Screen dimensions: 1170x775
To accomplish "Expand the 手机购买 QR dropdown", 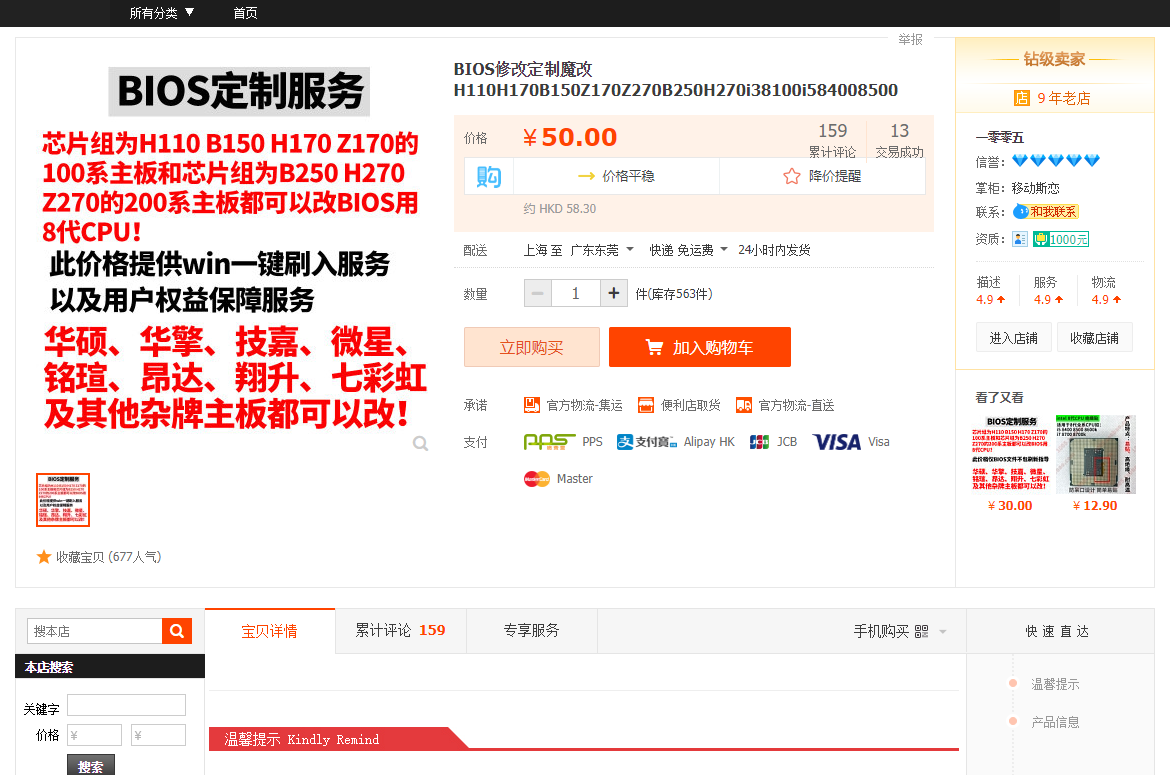I will tap(943, 632).
